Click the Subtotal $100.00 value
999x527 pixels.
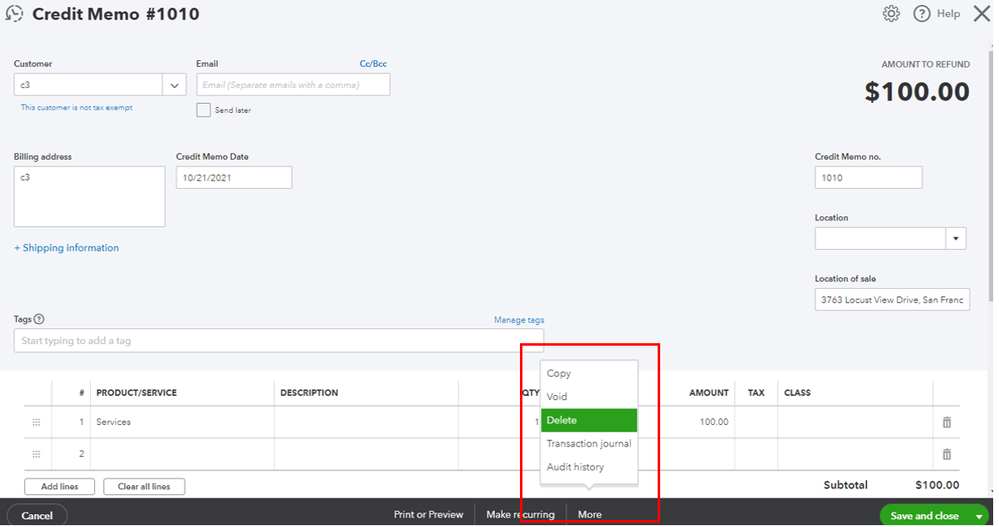[x=937, y=485]
